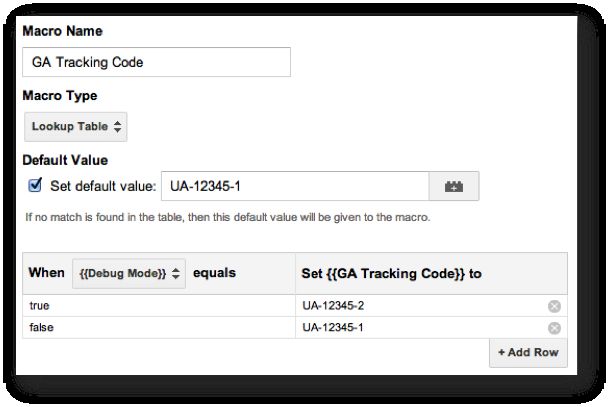Remove the 'false' row with its X icon
Screen dimensions: 610x407
pyautogui.click(x=554, y=328)
